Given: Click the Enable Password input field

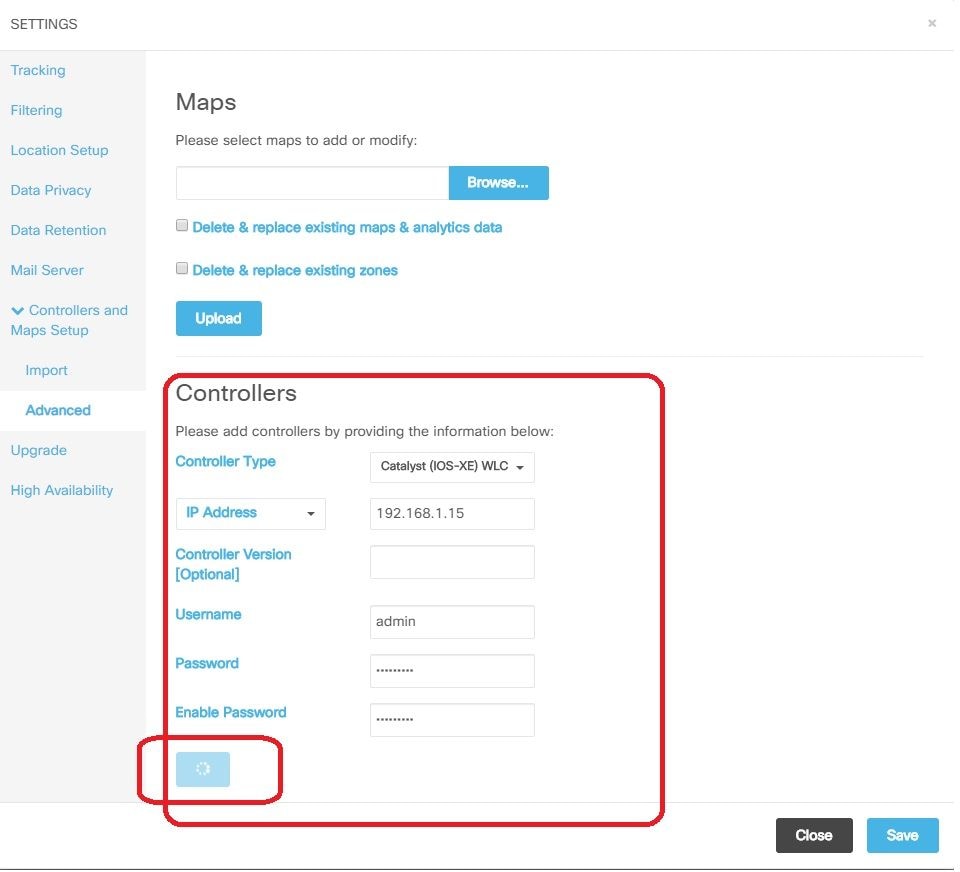Looking at the screenshot, I should (x=452, y=720).
